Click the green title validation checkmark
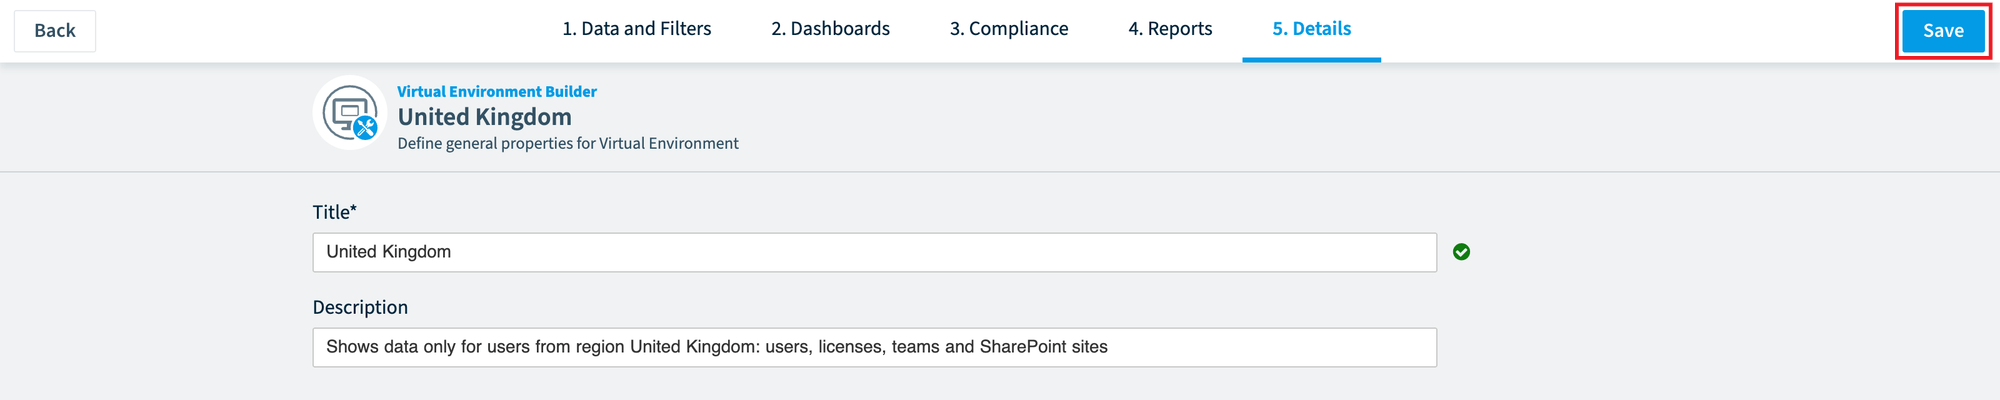 click(1461, 252)
